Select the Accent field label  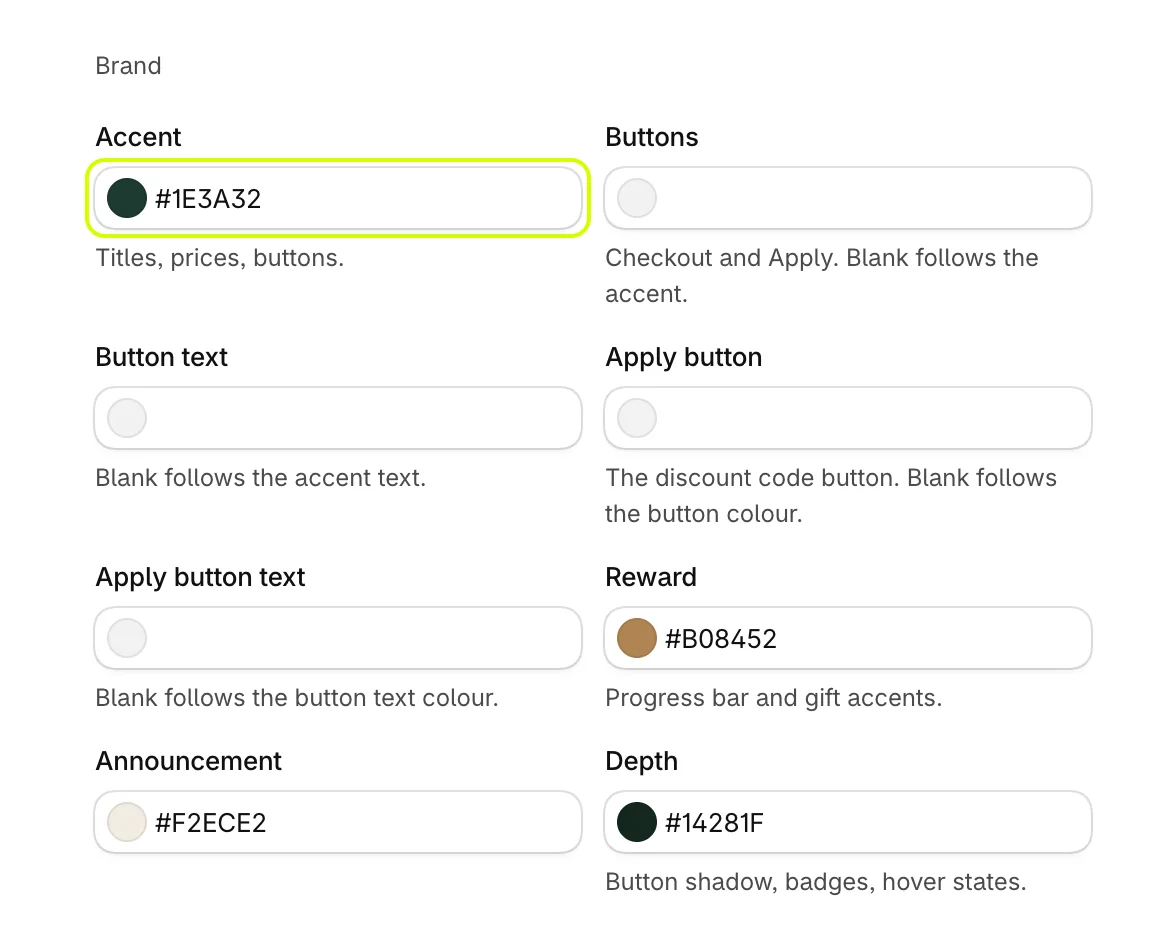pyautogui.click(x=138, y=137)
